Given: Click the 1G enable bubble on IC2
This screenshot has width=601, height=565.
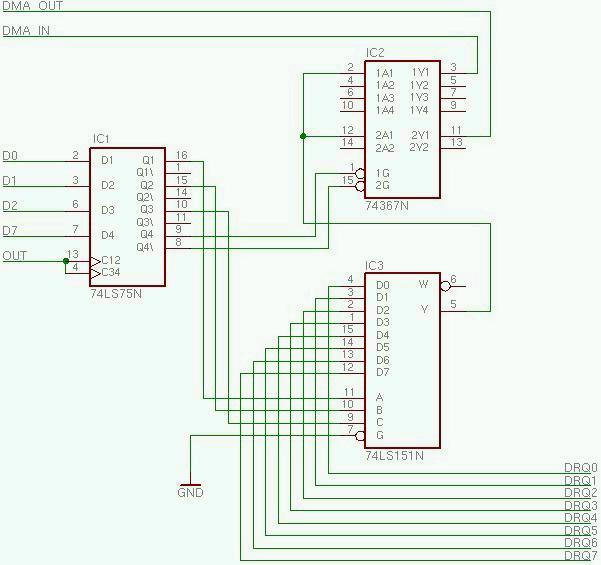Looking at the screenshot, I should tap(360, 173).
